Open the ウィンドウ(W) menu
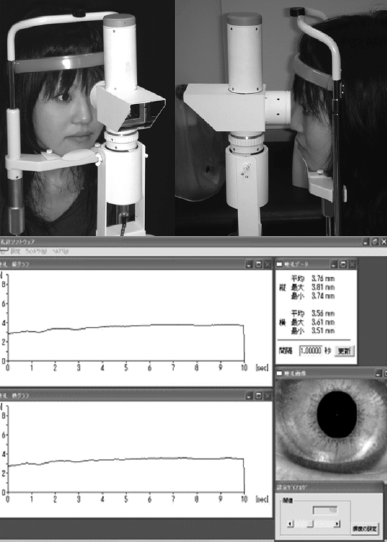 (x=36, y=251)
